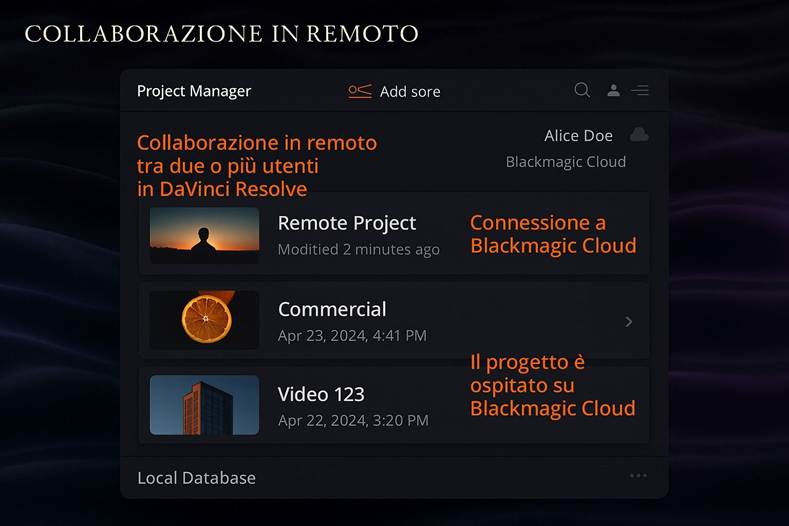This screenshot has width=789, height=526.
Task: Click the user profile icon
Action: [x=613, y=91]
